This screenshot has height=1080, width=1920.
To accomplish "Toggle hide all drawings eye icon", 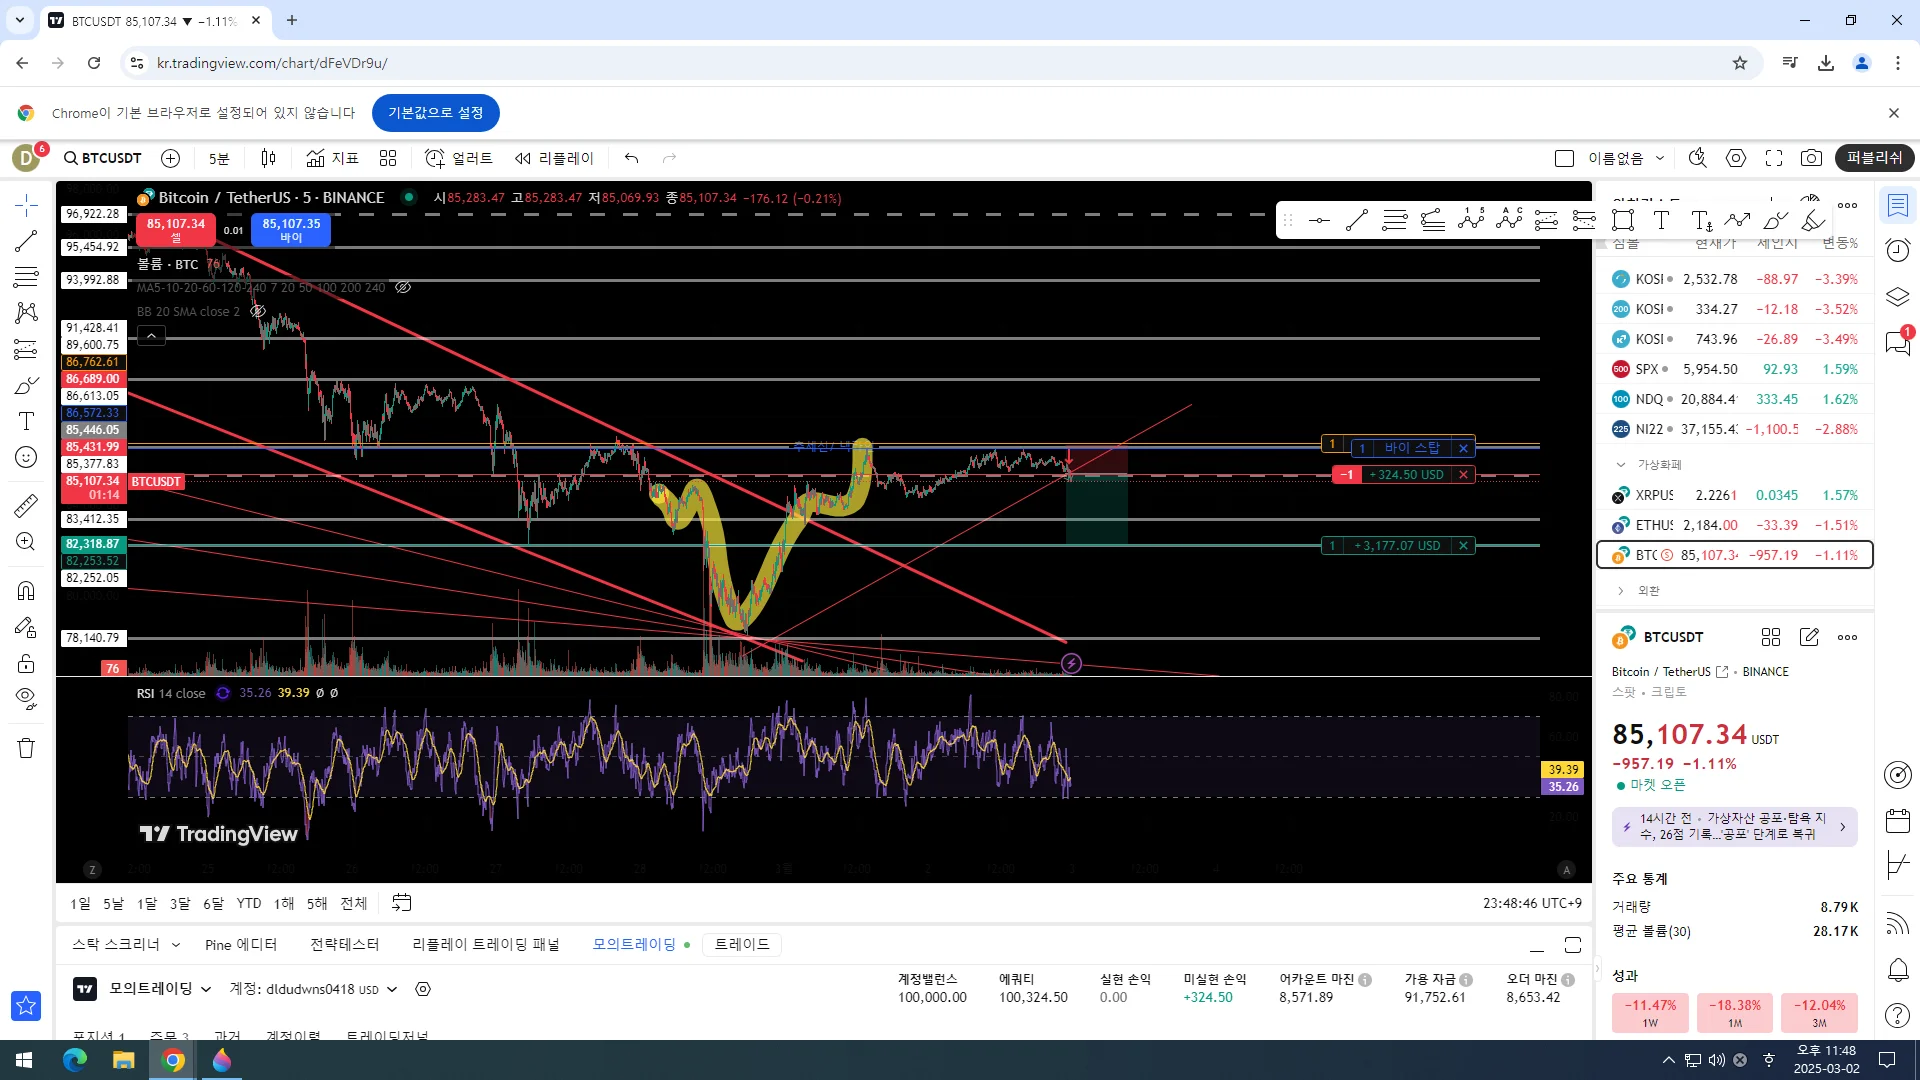I will pos(26,698).
